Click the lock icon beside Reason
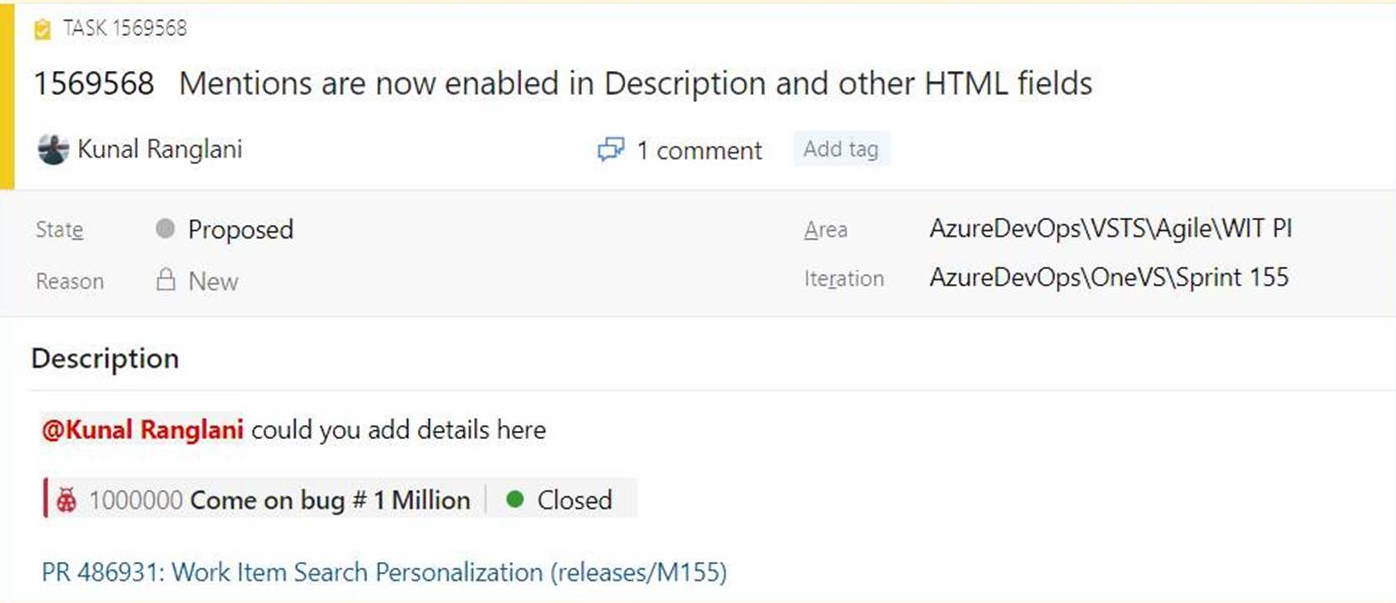The image size is (1396, 603). [x=166, y=281]
